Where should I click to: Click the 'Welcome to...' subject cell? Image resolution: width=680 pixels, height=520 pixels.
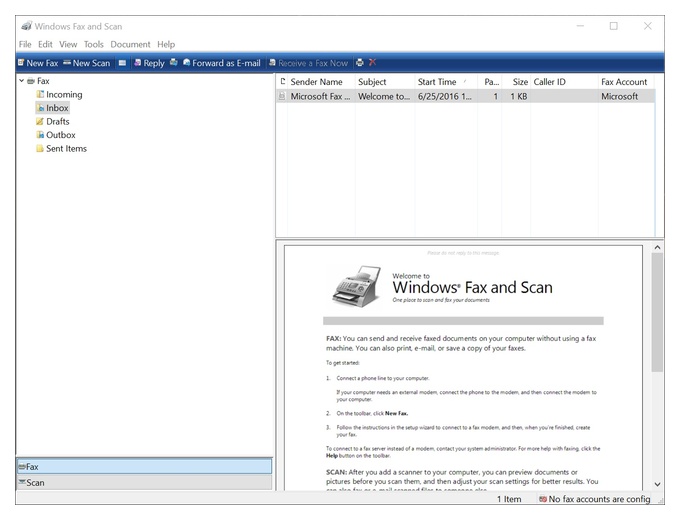(384, 96)
